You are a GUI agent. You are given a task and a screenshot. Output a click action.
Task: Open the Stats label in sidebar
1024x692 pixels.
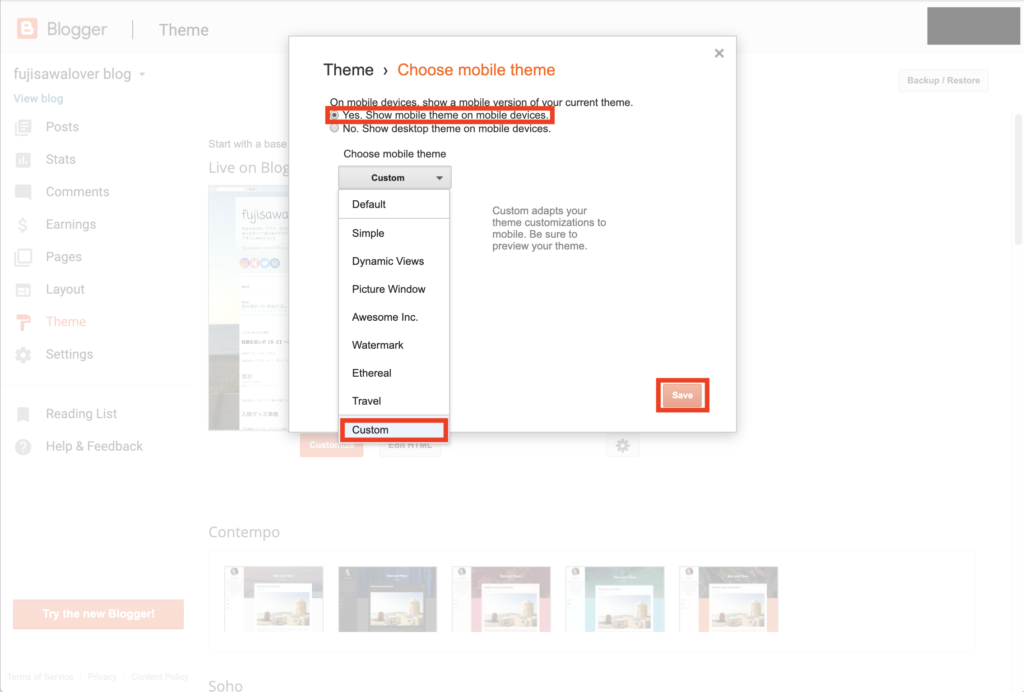pyautogui.click(x=61, y=160)
